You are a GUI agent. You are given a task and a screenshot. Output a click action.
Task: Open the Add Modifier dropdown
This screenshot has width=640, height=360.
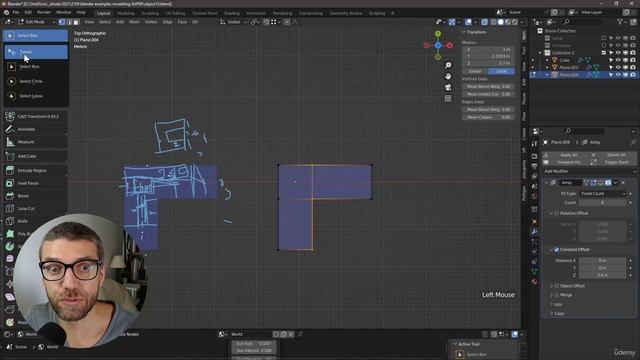coord(588,171)
